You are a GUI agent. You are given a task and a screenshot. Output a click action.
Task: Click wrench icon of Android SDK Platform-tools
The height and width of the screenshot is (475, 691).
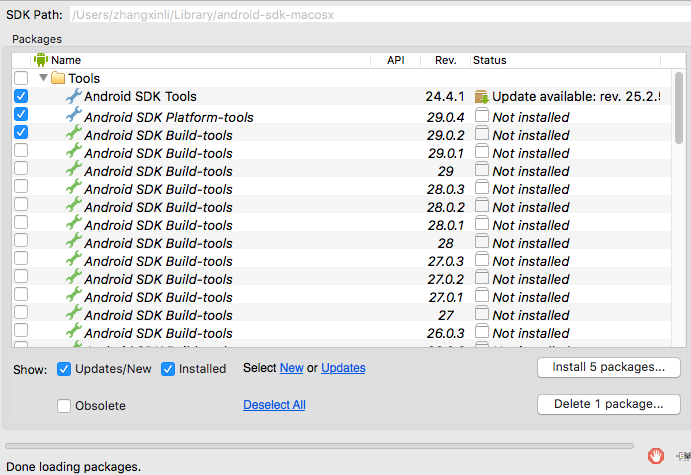click(x=73, y=116)
